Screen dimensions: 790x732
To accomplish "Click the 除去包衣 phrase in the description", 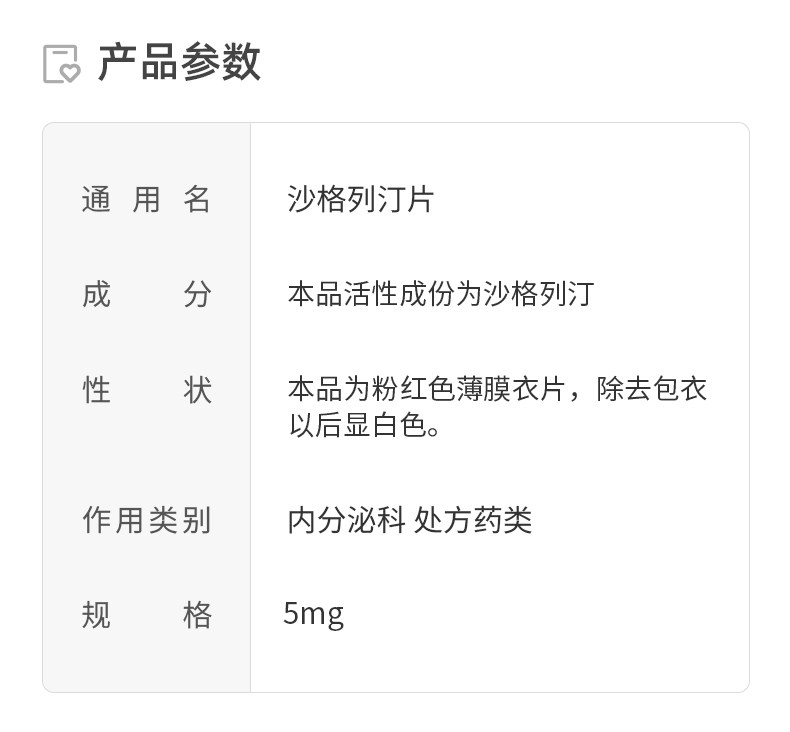I will [x=652, y=388].
